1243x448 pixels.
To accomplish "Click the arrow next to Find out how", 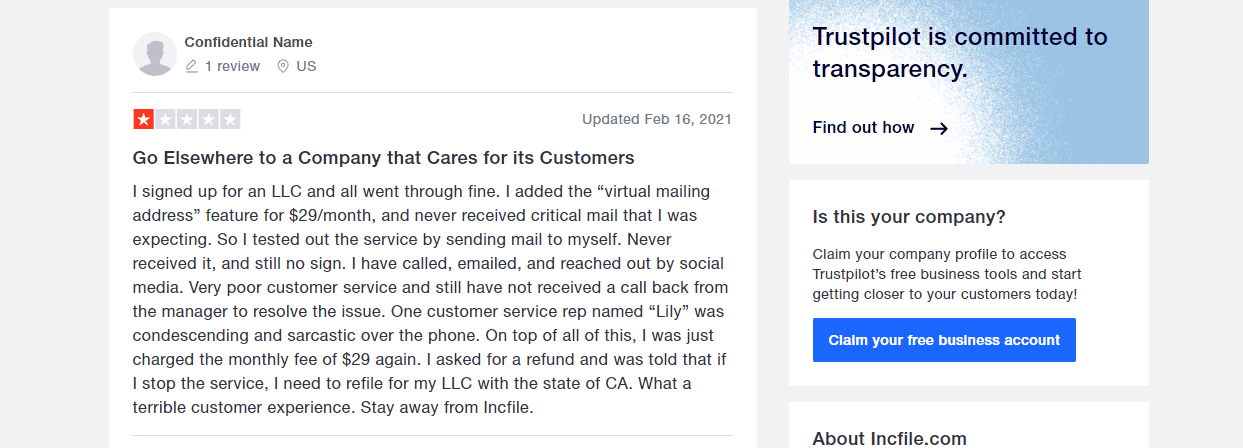I will tap(938, 128).
